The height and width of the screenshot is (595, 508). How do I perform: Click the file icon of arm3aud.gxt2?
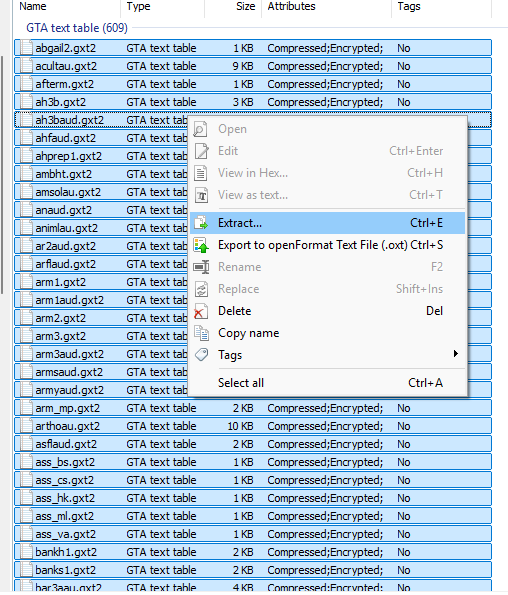tap(26, 354)
